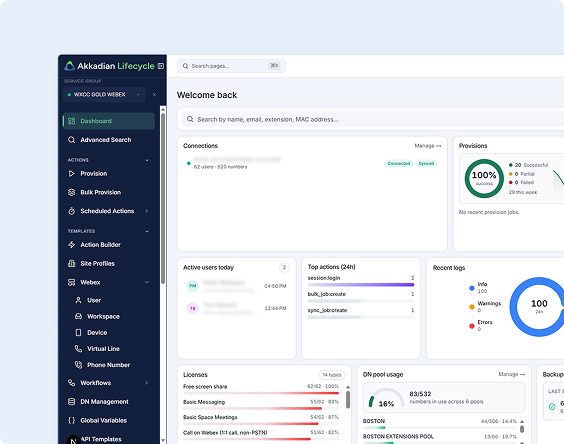This screenshot has height=444, width=564.
Task: Select the TB user avatar
Action: click(193, 308)
